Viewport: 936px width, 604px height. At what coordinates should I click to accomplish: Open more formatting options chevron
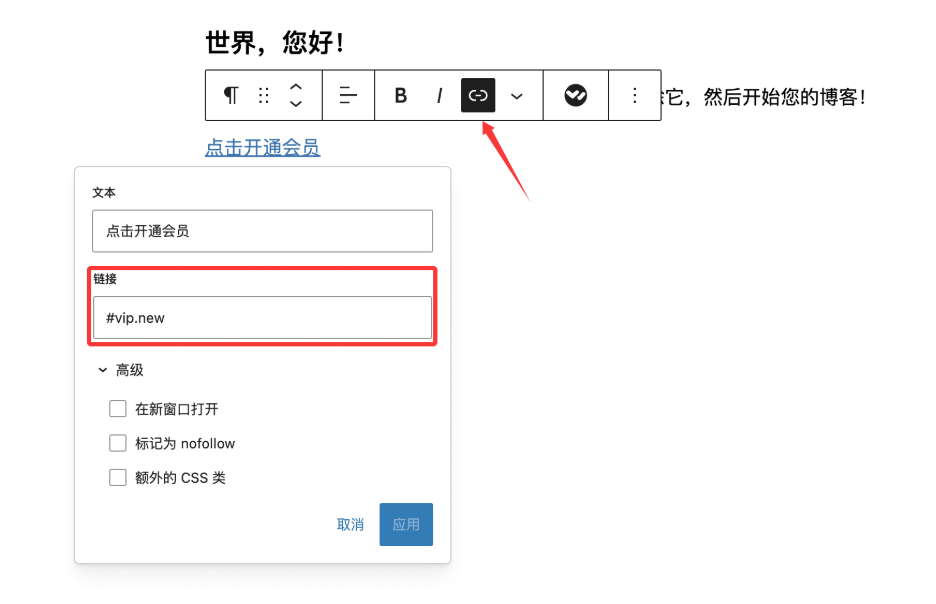pos(516,95)
